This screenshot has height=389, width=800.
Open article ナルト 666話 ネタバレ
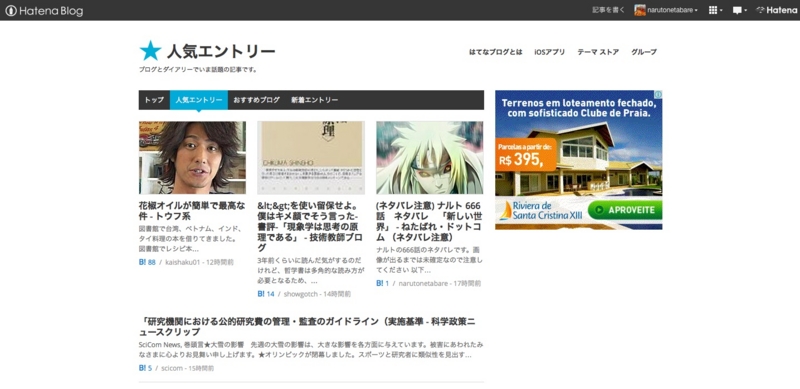click(429, 221)
